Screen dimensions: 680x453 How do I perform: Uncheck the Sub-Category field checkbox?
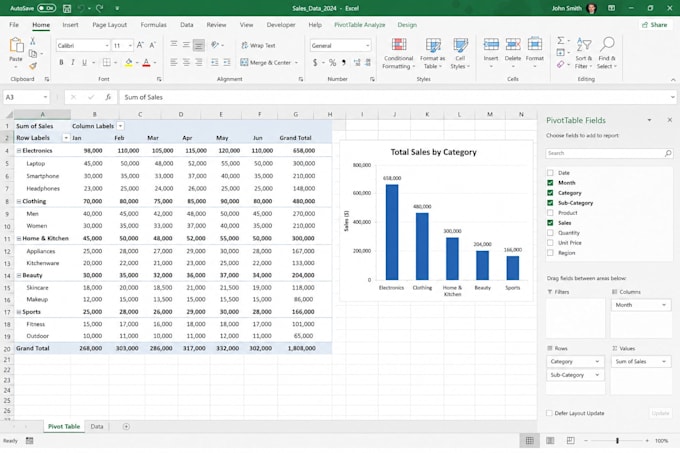550,203
